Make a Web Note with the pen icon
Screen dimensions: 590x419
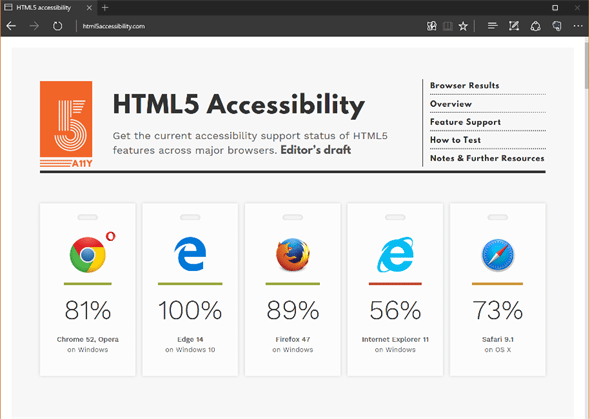click(x=514, y=26)
